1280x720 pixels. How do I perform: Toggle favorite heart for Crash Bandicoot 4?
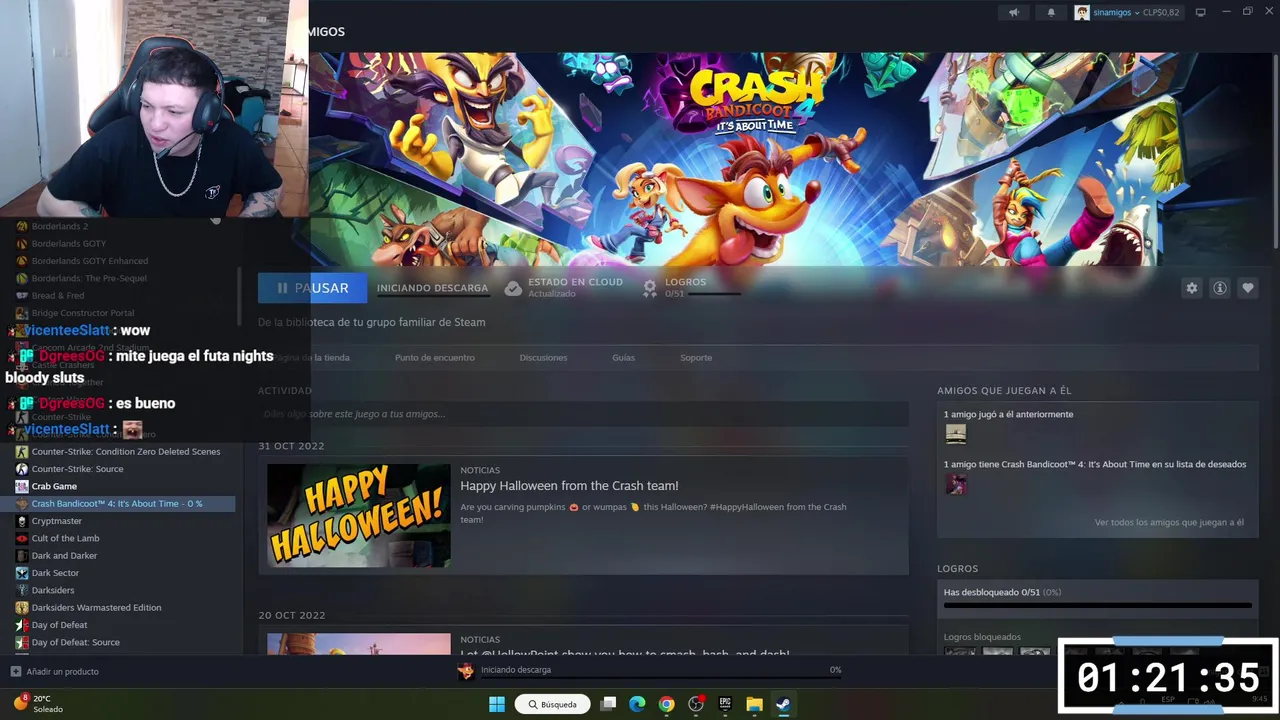(1248, 288)
